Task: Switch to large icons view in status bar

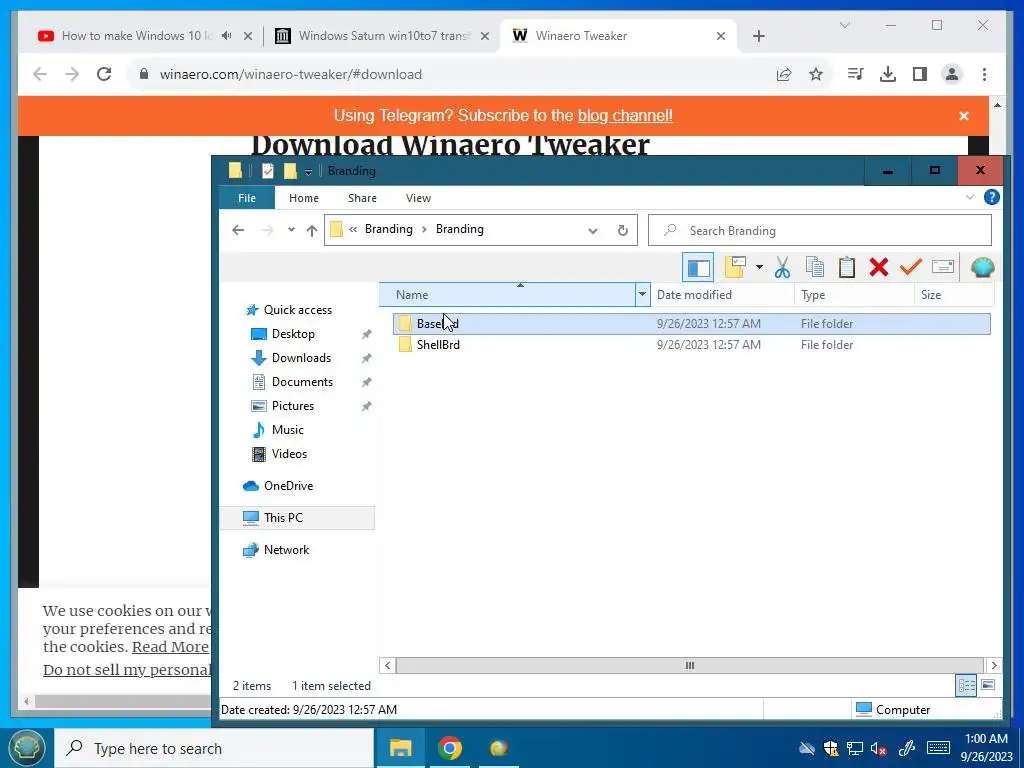Action: click(988, 685)
